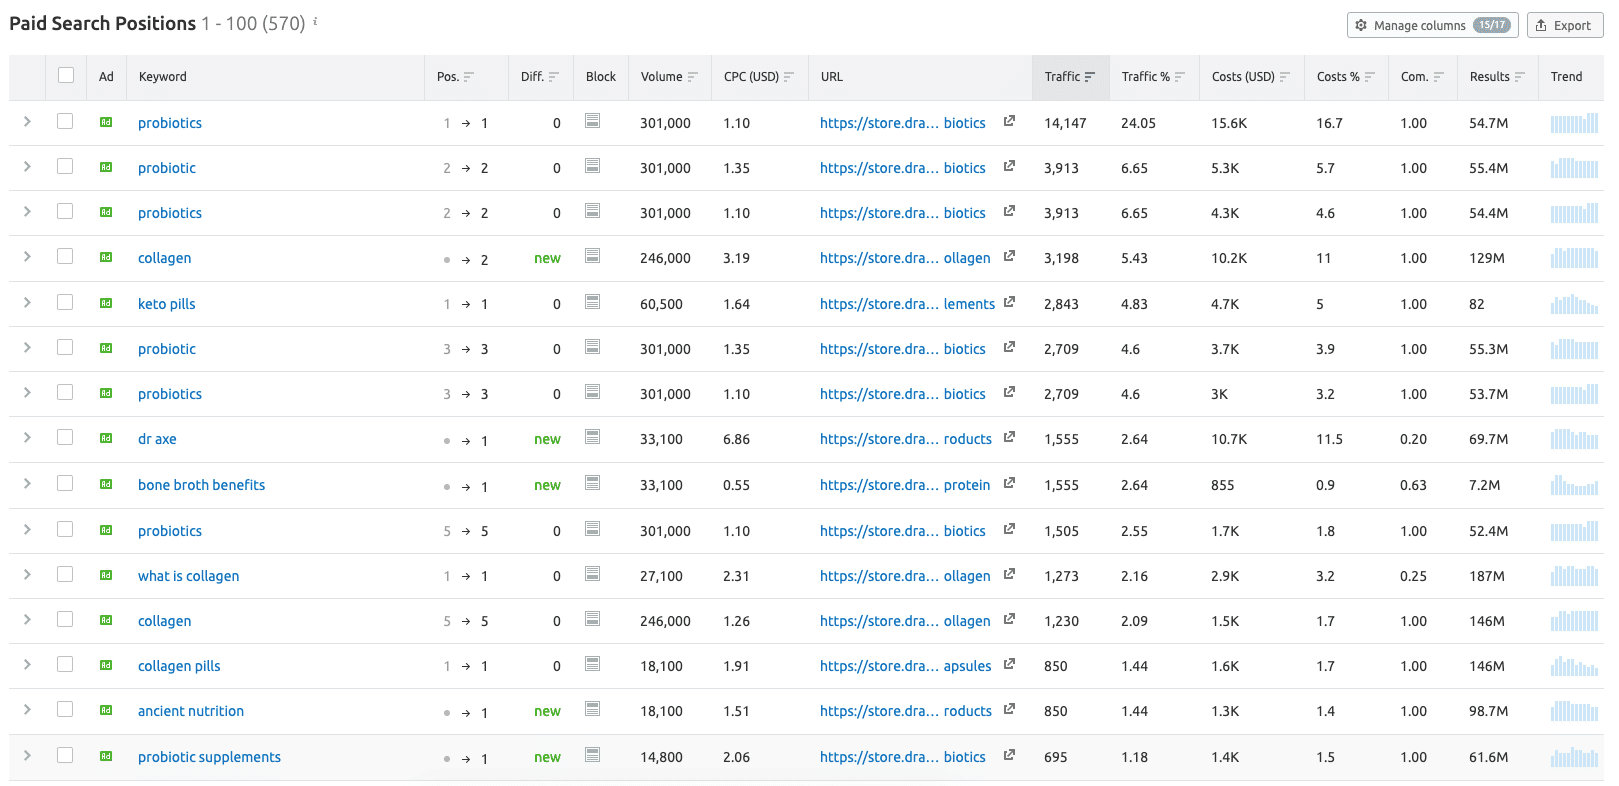Open external link for ancient nutrition URL

coord(1009,709)
